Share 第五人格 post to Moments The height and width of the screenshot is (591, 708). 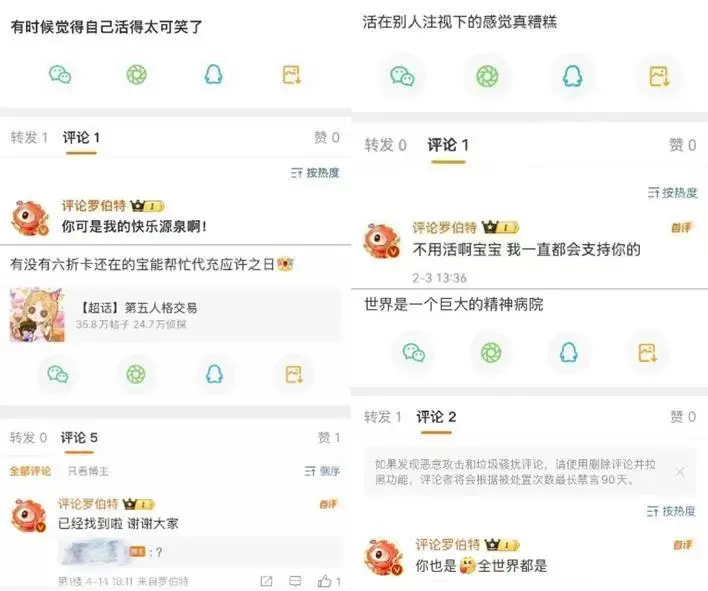point(136,374)
